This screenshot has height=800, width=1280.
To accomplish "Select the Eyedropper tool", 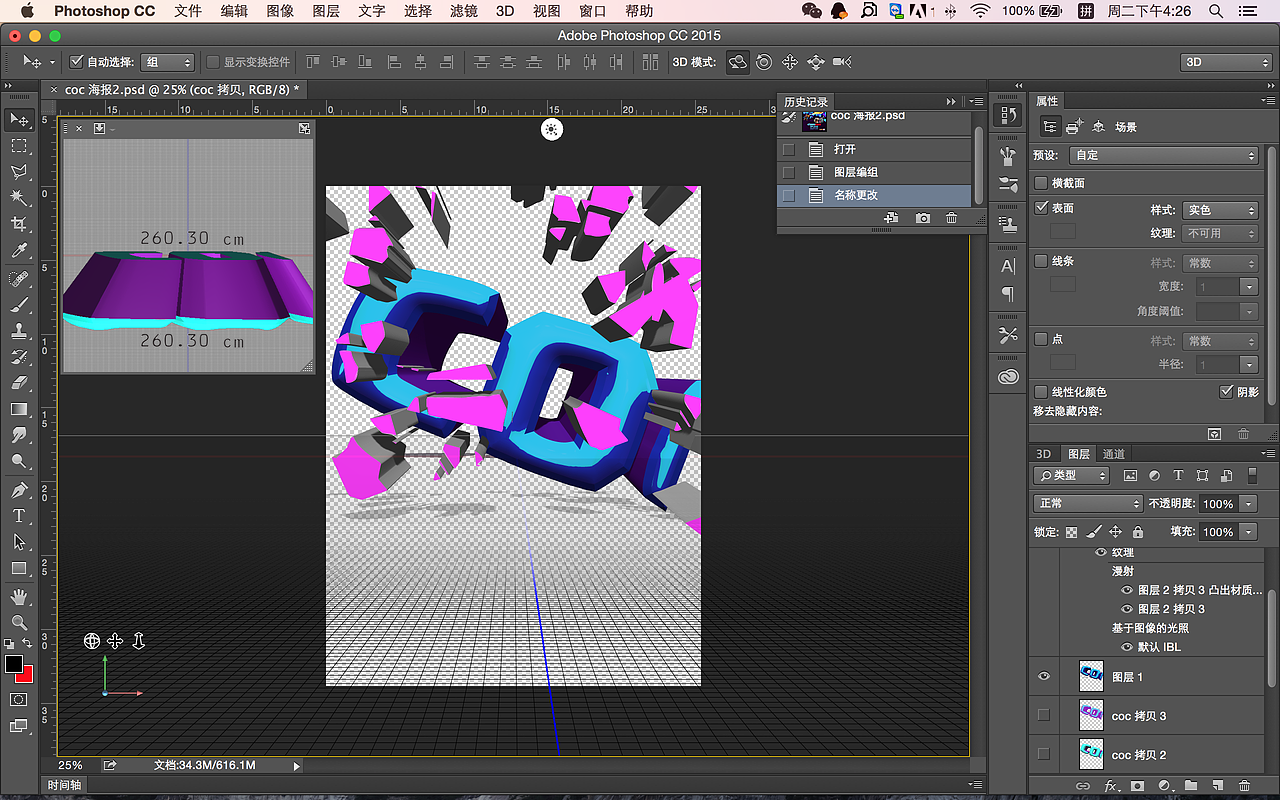I will 19,251.
